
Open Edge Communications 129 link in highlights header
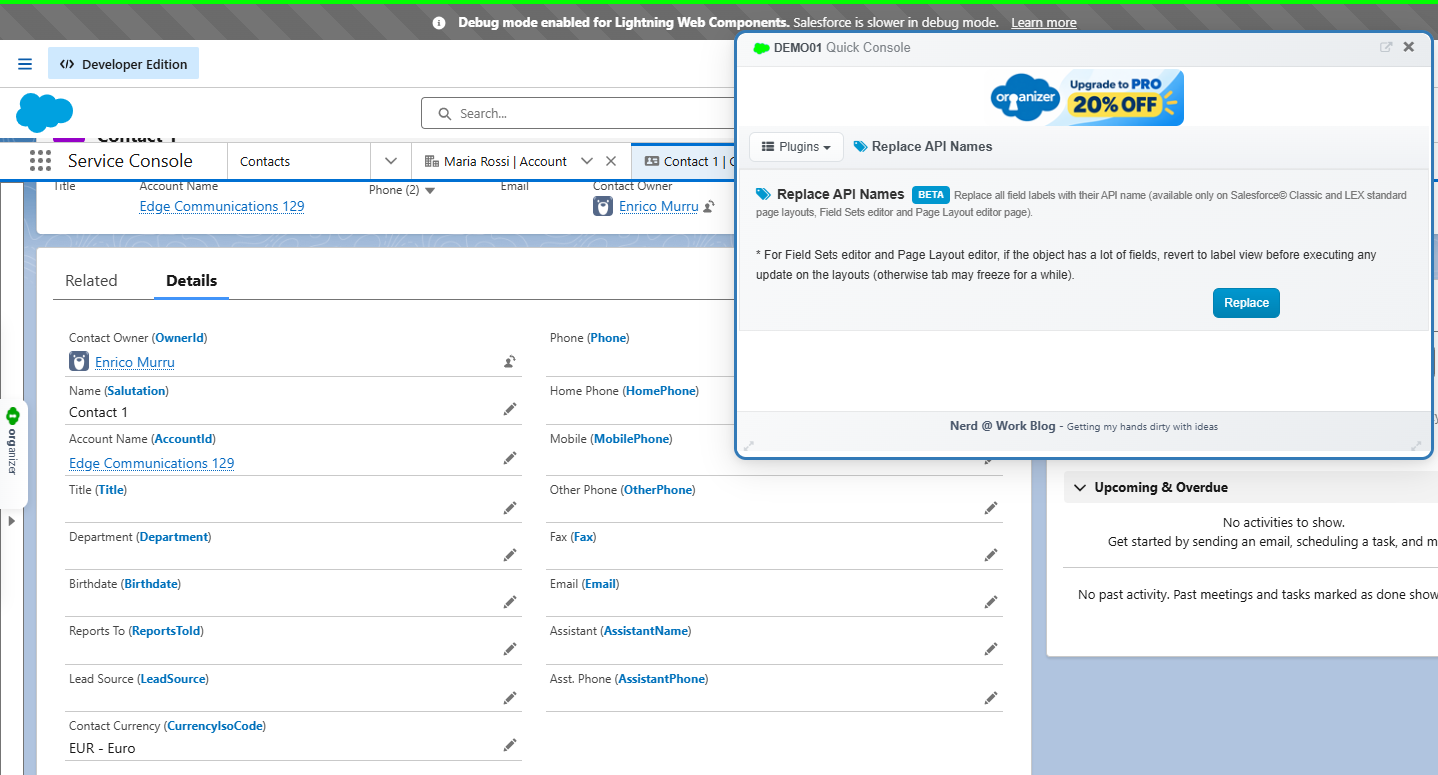222,207
